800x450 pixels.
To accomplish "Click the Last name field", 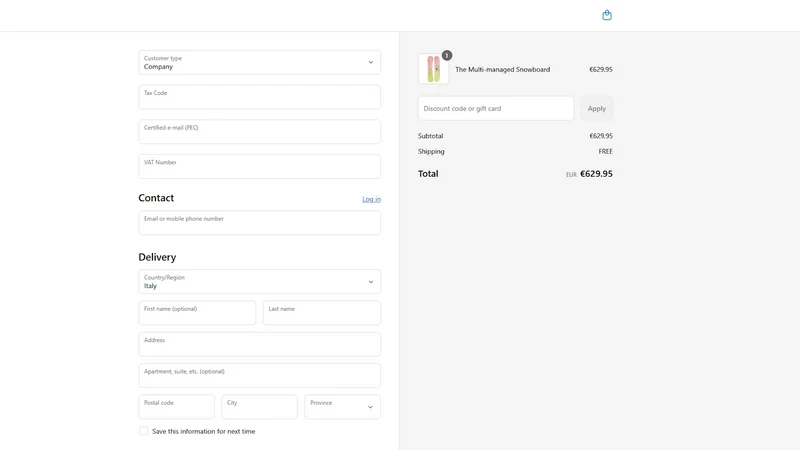I will [x=322, y=313].
